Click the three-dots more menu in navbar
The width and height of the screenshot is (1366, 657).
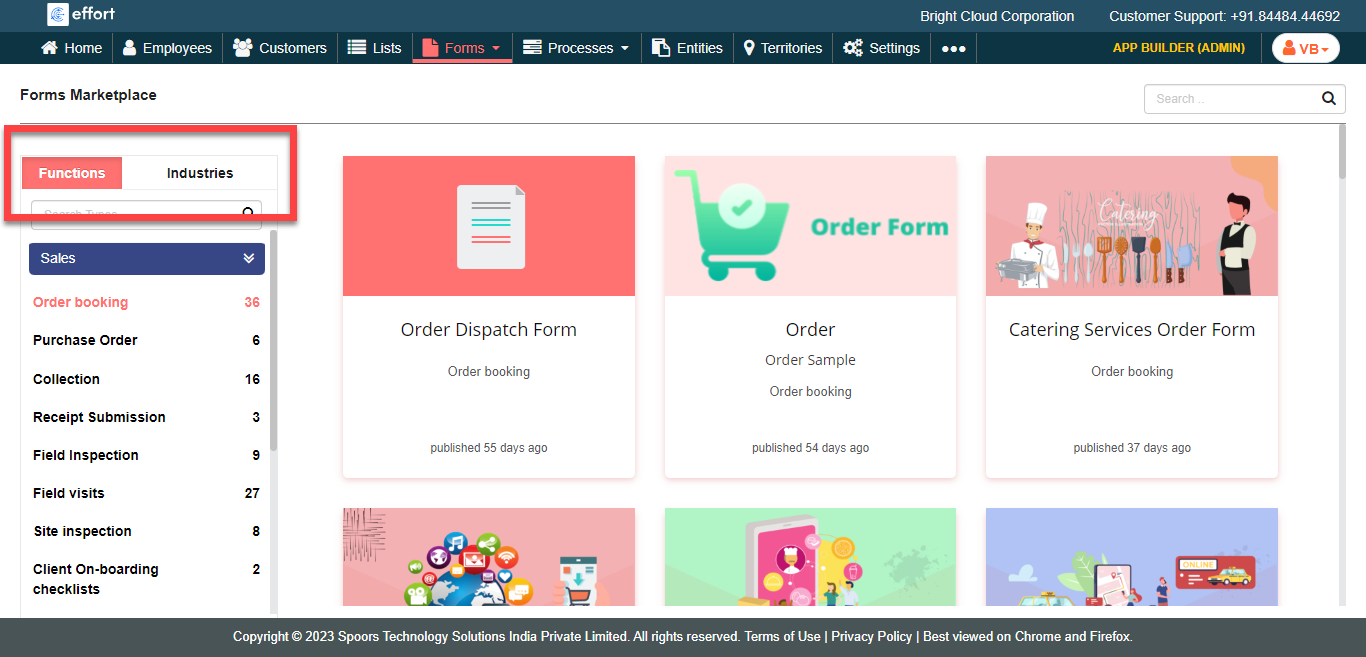pos(953,48)
